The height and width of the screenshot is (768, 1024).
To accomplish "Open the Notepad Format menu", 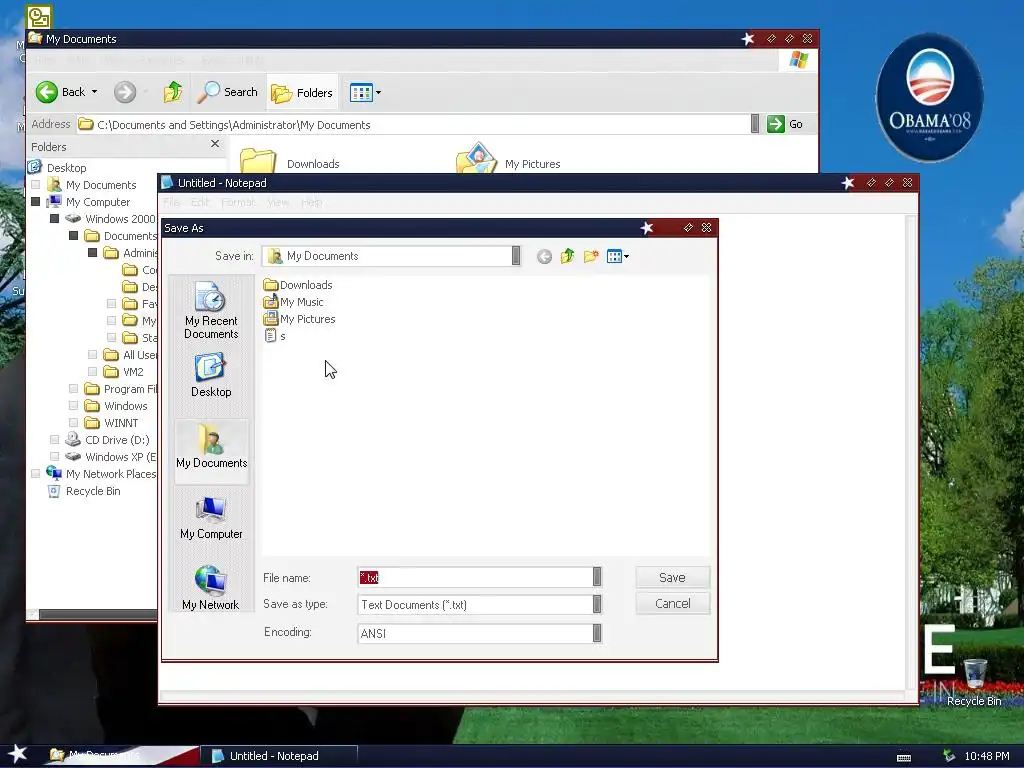I will click(238, 202).
